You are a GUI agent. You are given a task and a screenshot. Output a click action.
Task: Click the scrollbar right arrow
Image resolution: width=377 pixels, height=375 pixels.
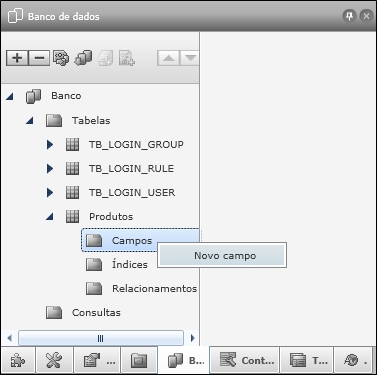click(x=192, y=338)
